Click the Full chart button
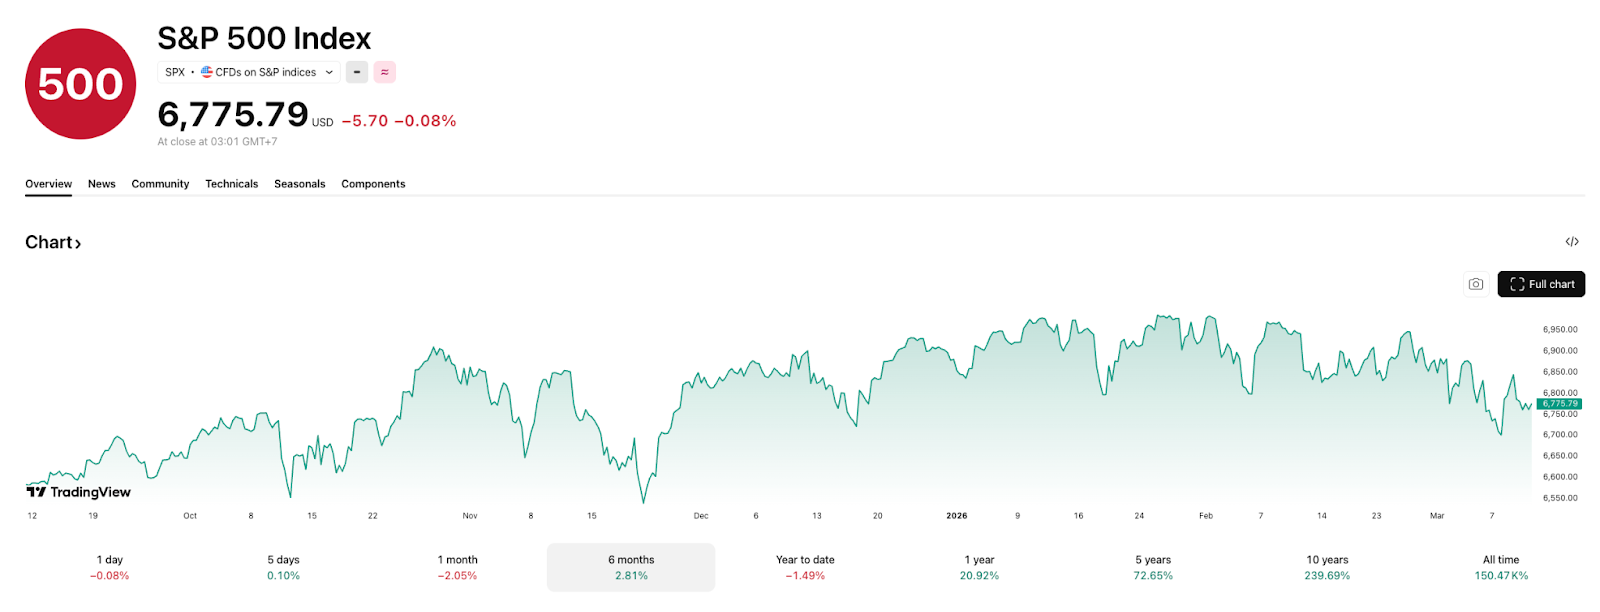 1541,284
